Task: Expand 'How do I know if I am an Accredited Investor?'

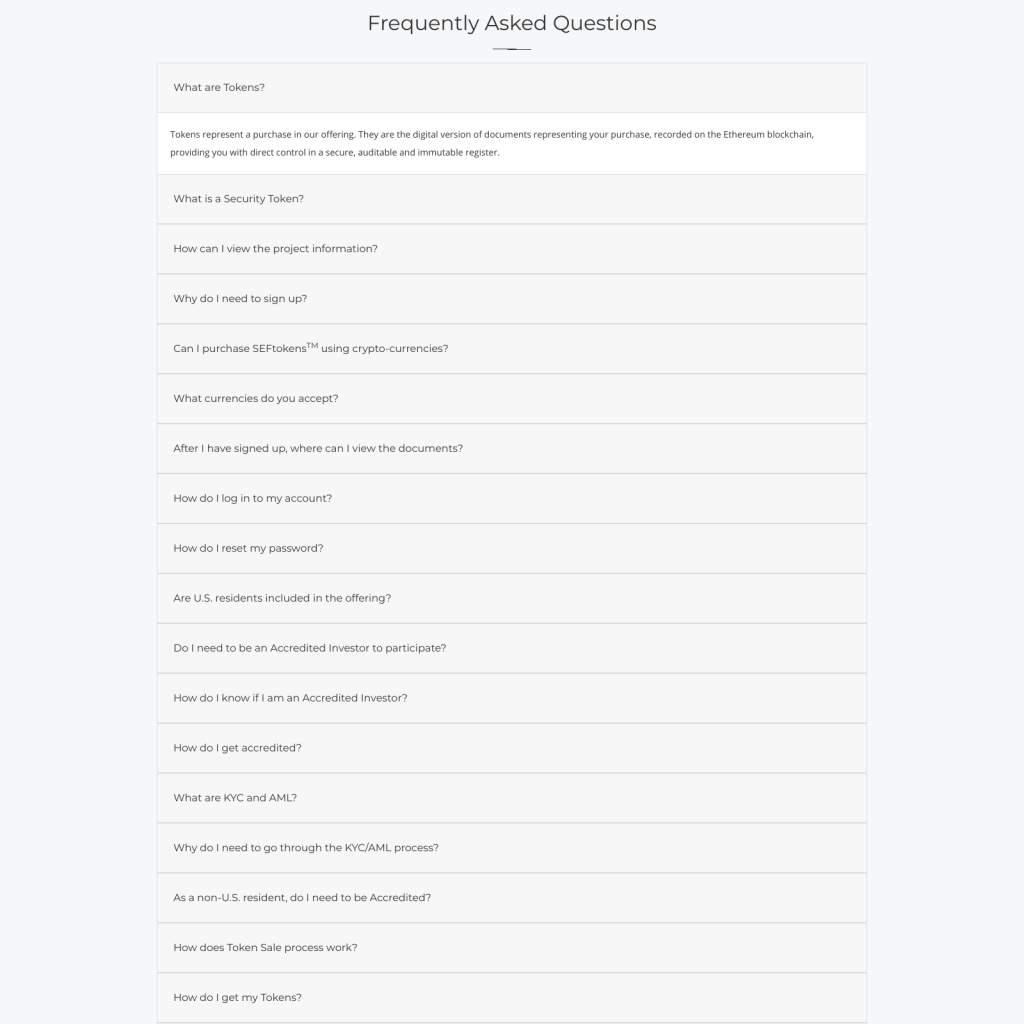Action: (x=511, y=699)
